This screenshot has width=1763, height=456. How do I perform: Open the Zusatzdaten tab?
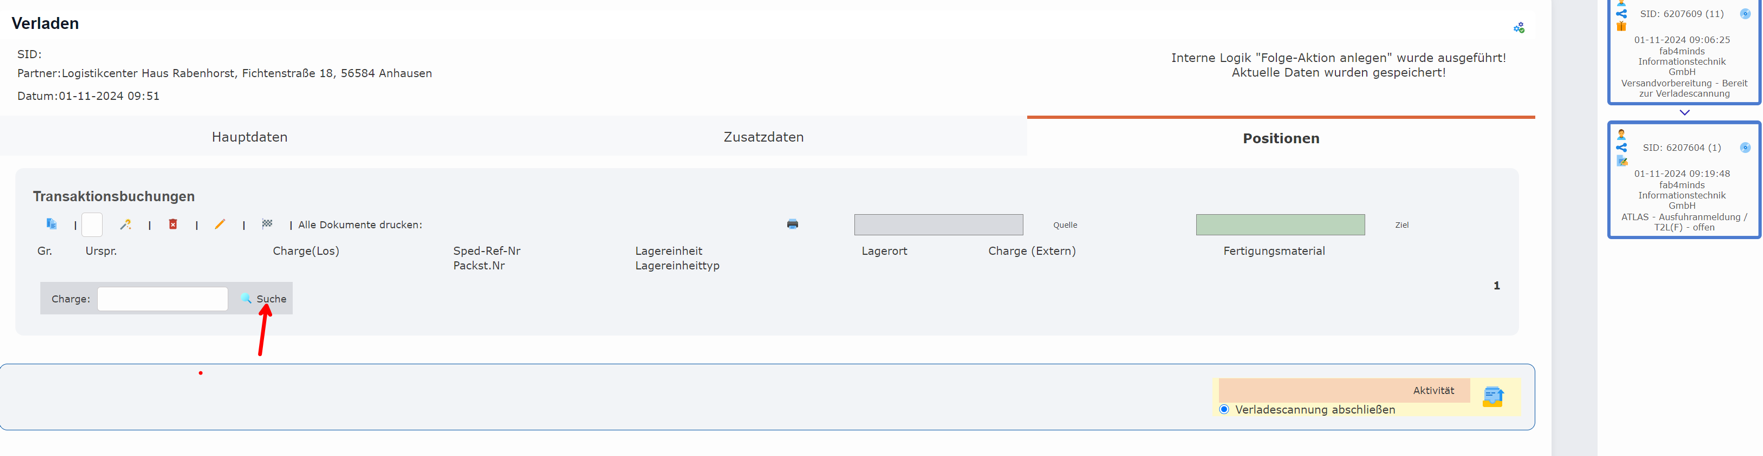coord(764,137)
